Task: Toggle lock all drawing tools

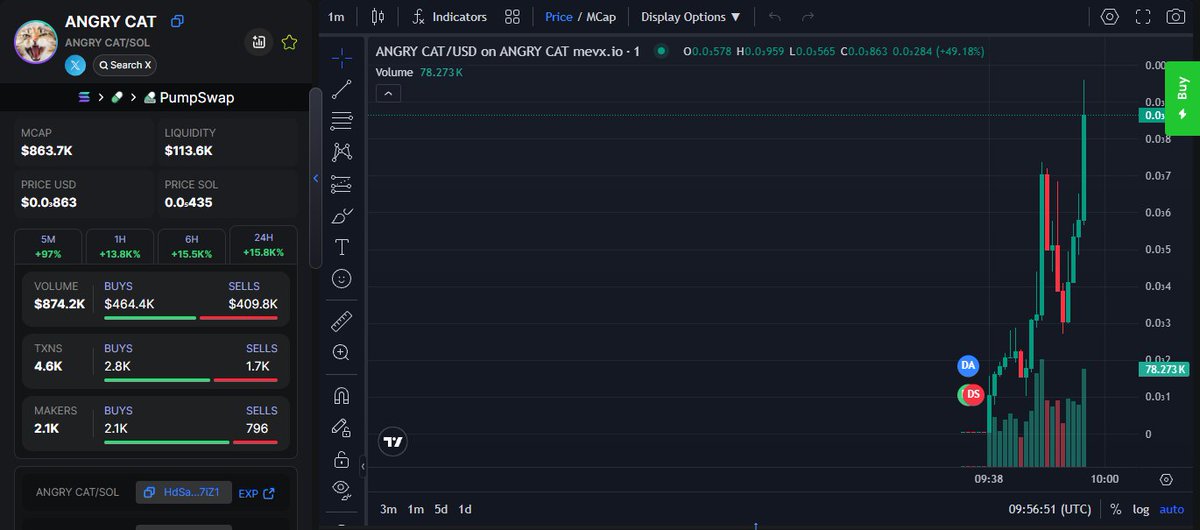Action: tap(342, 460)
